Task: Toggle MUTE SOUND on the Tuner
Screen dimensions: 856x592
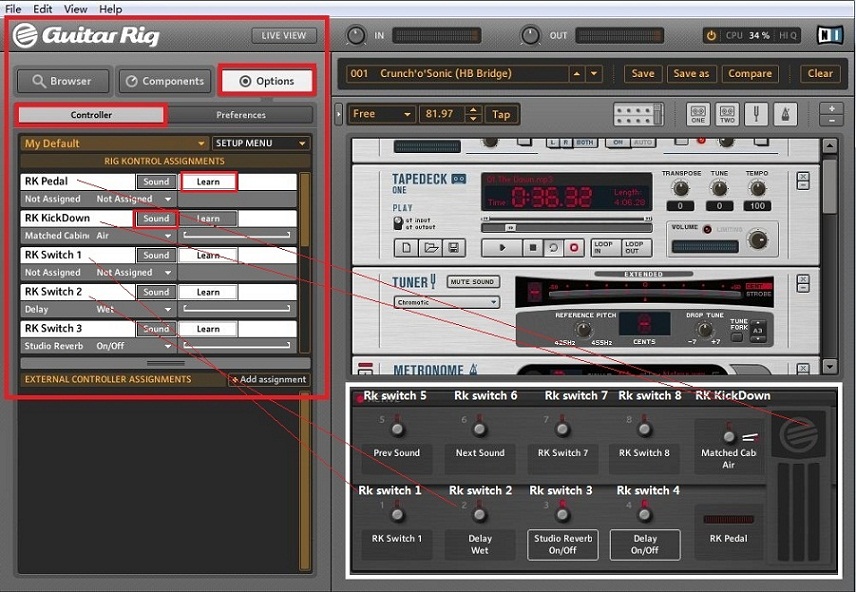Action: pyautogui.click(x=473, y=282)
